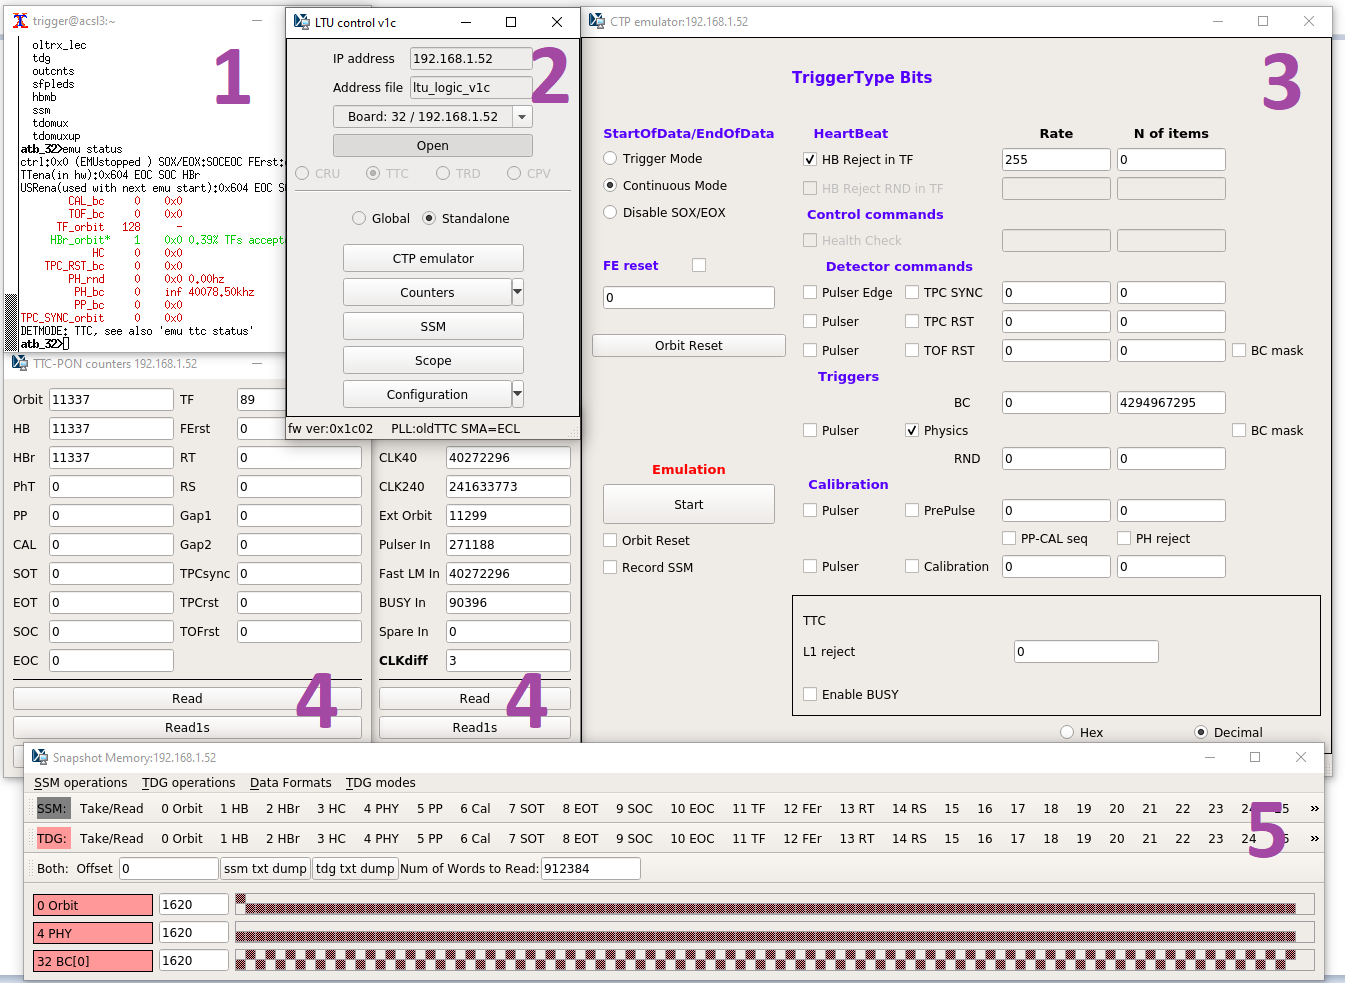Click 12 FEr in the TDG row

tap(802, 838)
